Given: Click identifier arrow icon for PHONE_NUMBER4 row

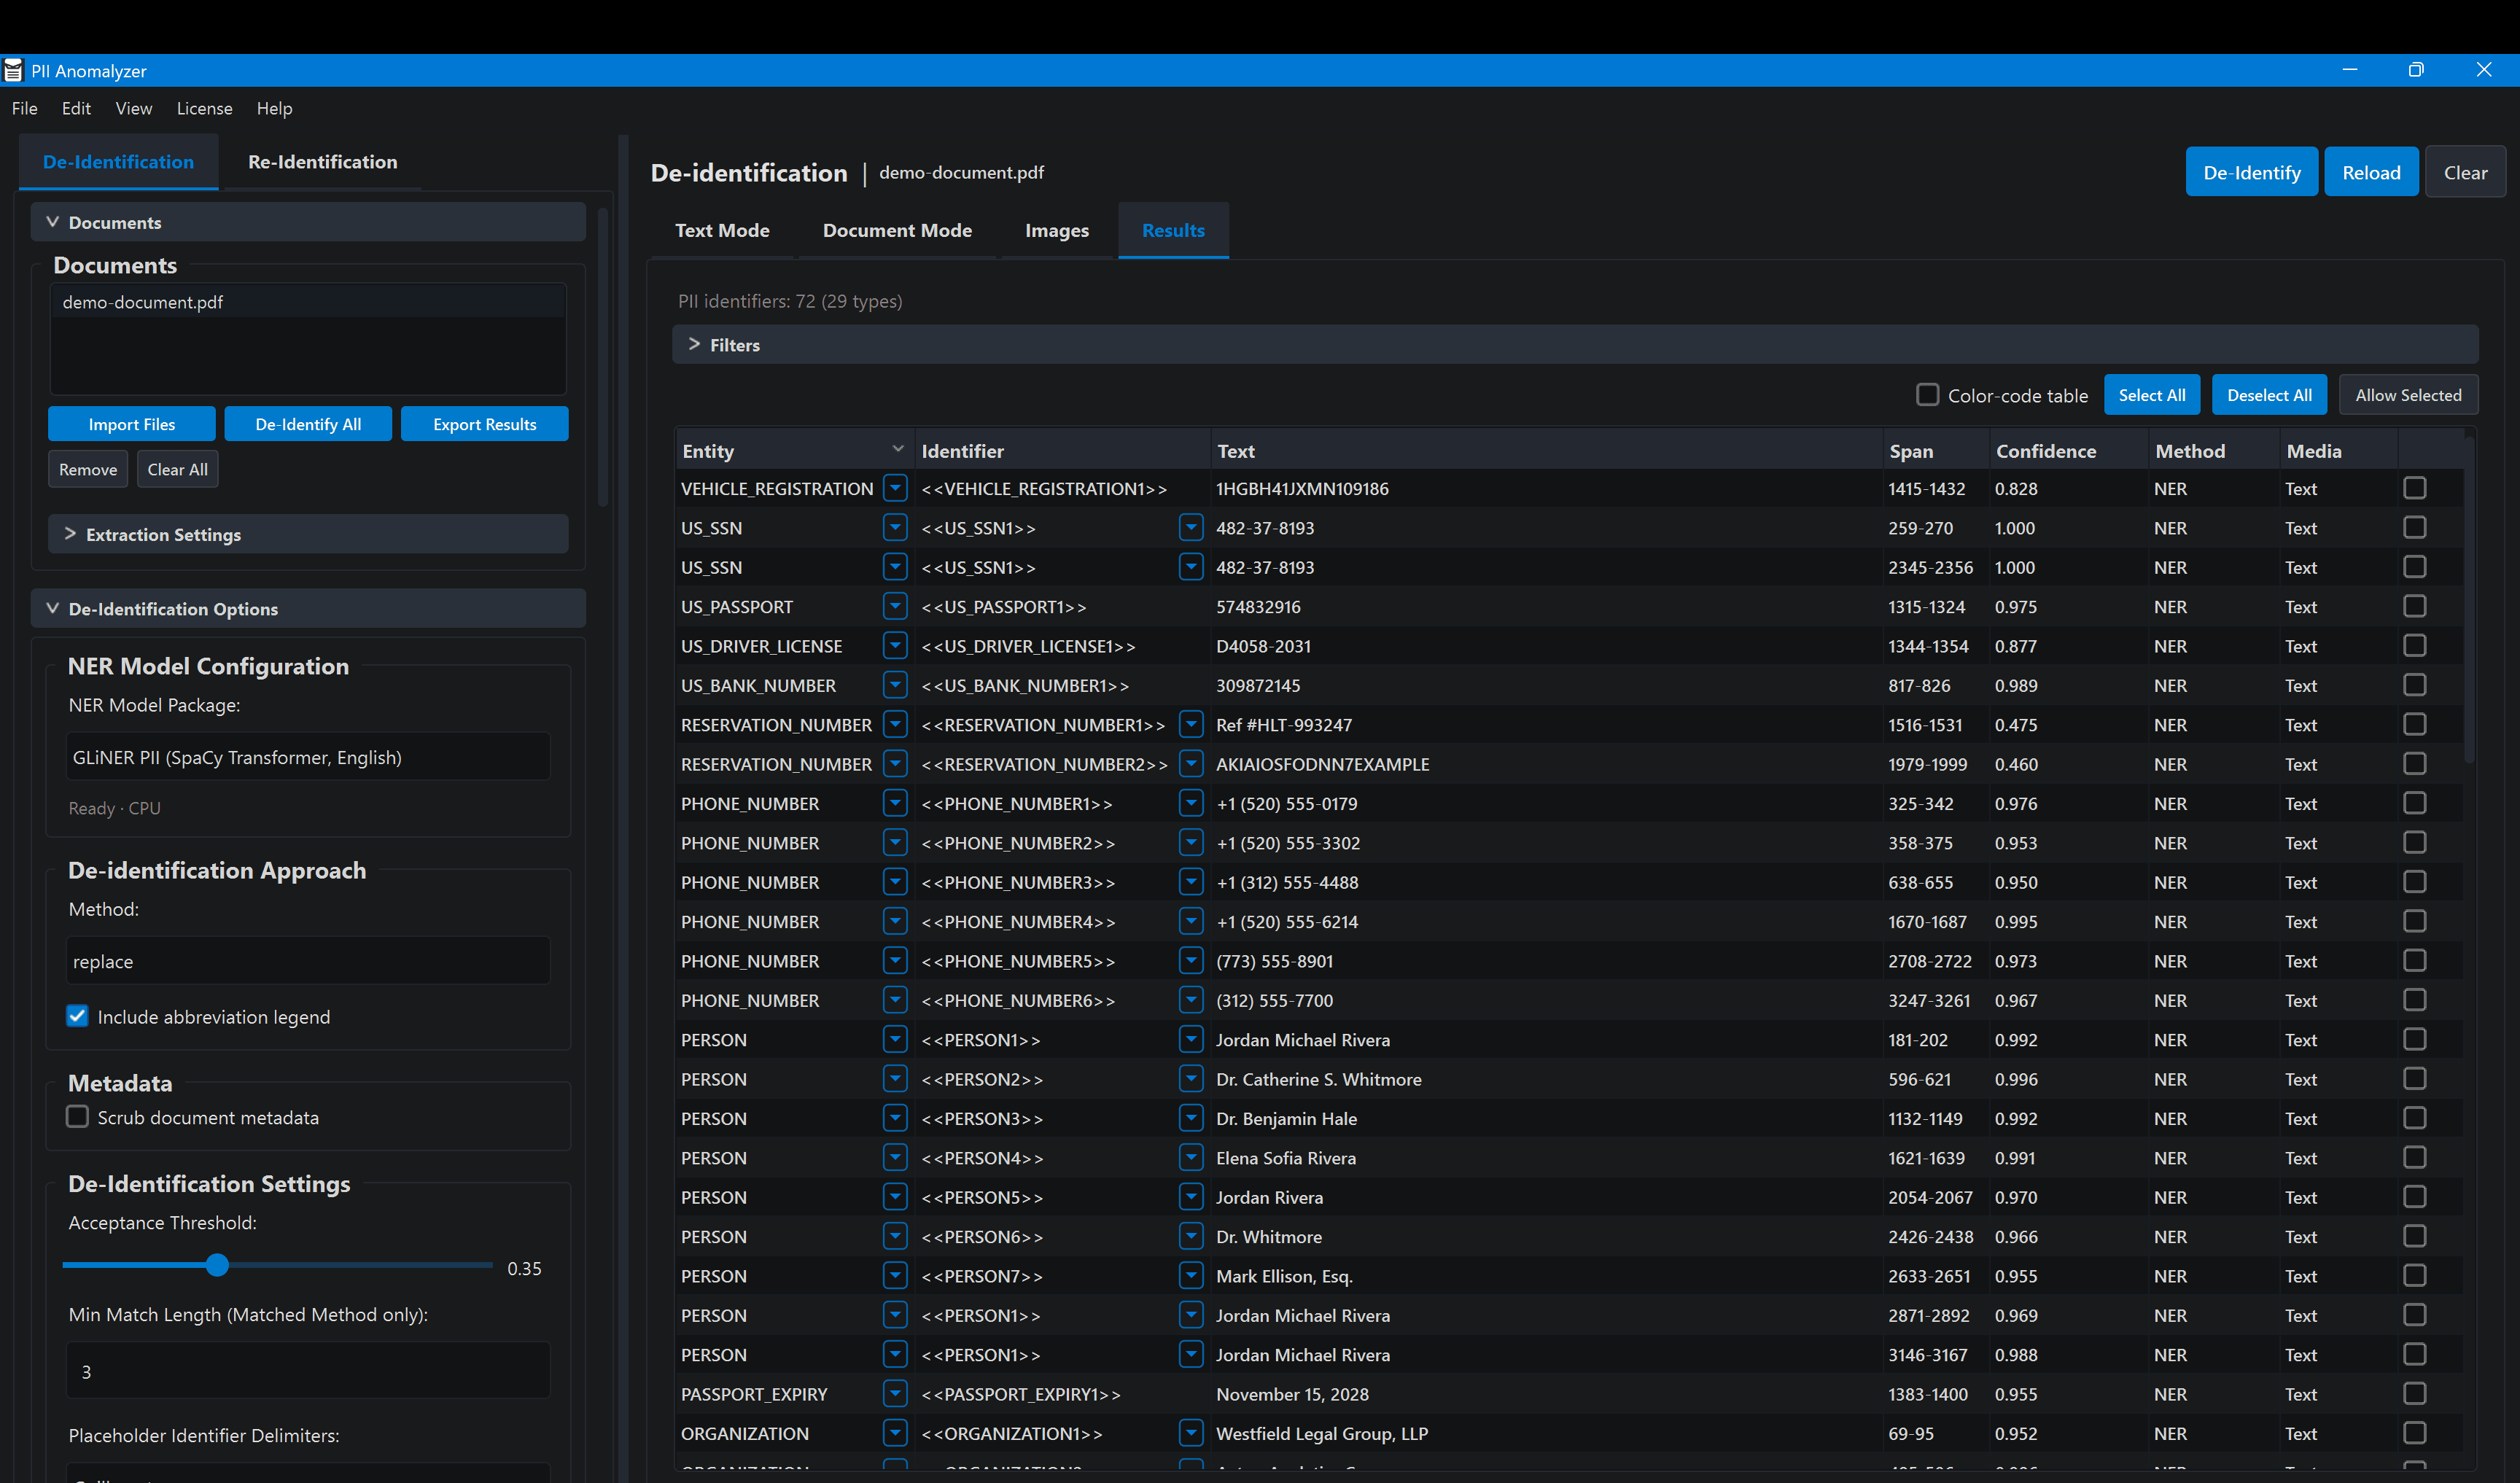Looking at the screenshot, I should click(x=1190, y=921).
